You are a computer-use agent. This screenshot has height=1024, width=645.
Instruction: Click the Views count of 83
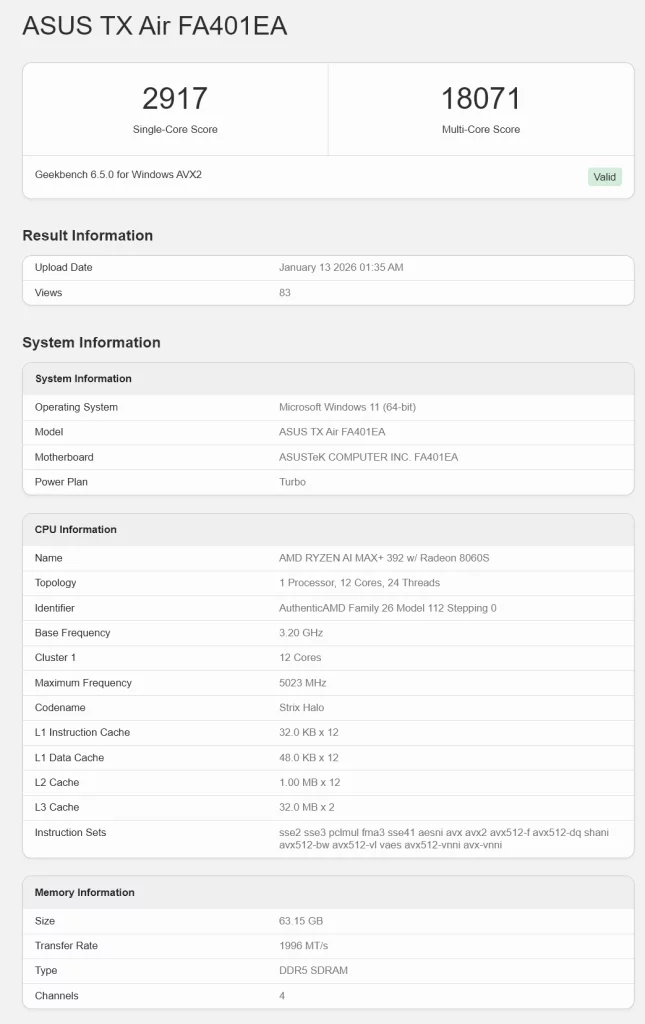click(x=285, y=293)
